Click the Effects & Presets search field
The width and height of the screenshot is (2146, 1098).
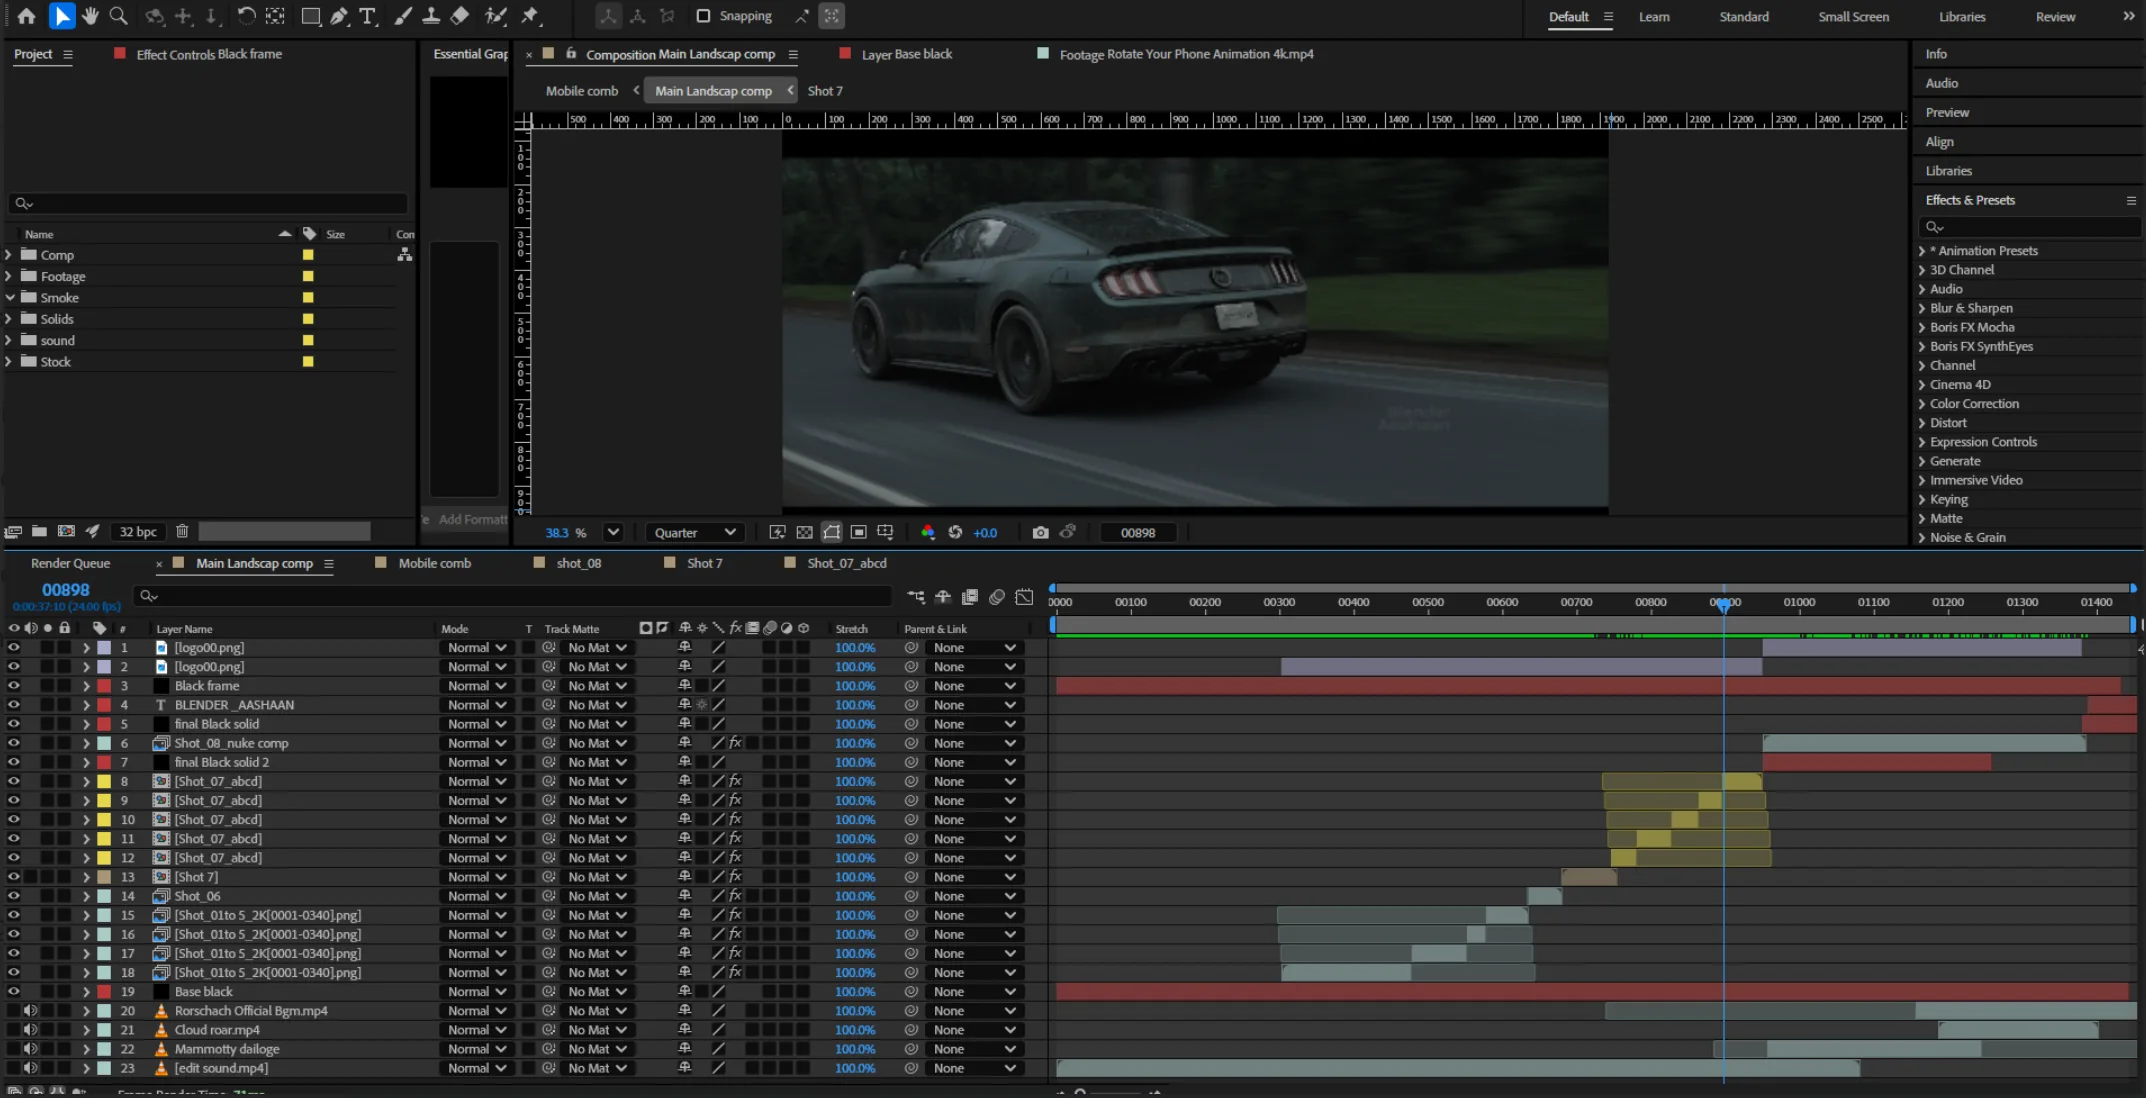(x=2030, y=227)
